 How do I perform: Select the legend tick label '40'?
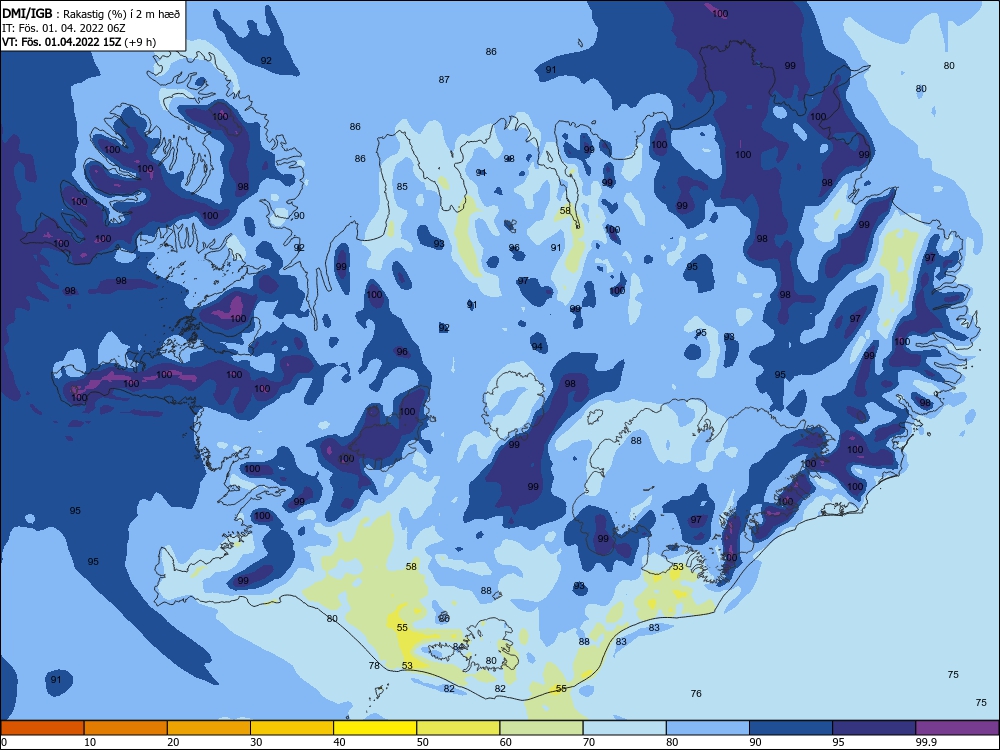click(x=340, y=742)
